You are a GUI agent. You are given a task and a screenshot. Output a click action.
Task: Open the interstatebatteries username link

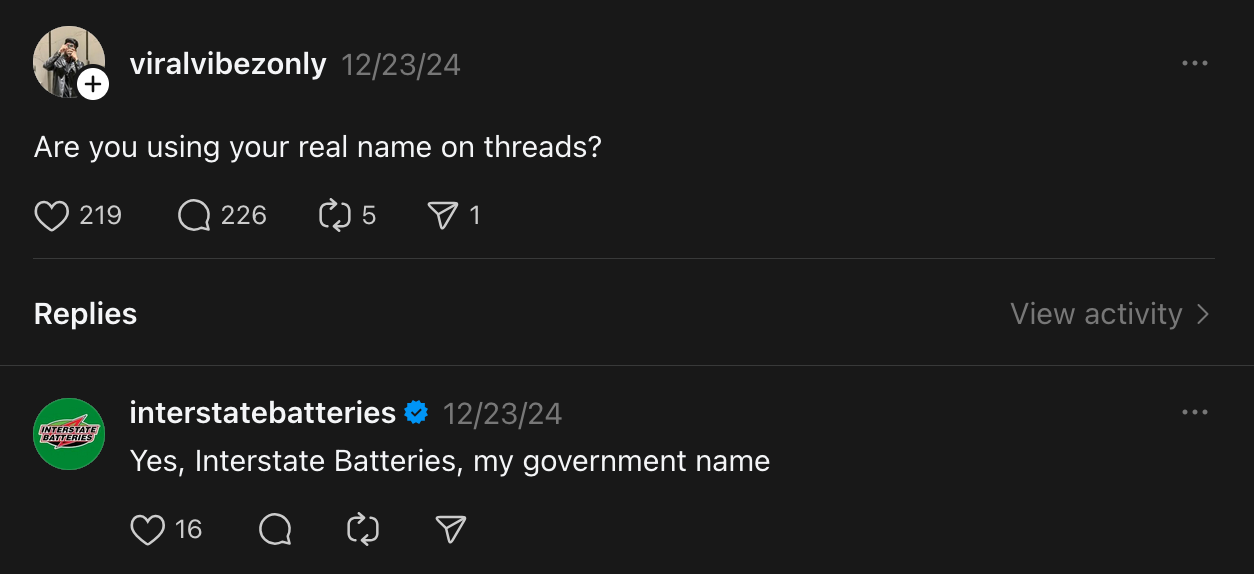[x=263, y=413]
